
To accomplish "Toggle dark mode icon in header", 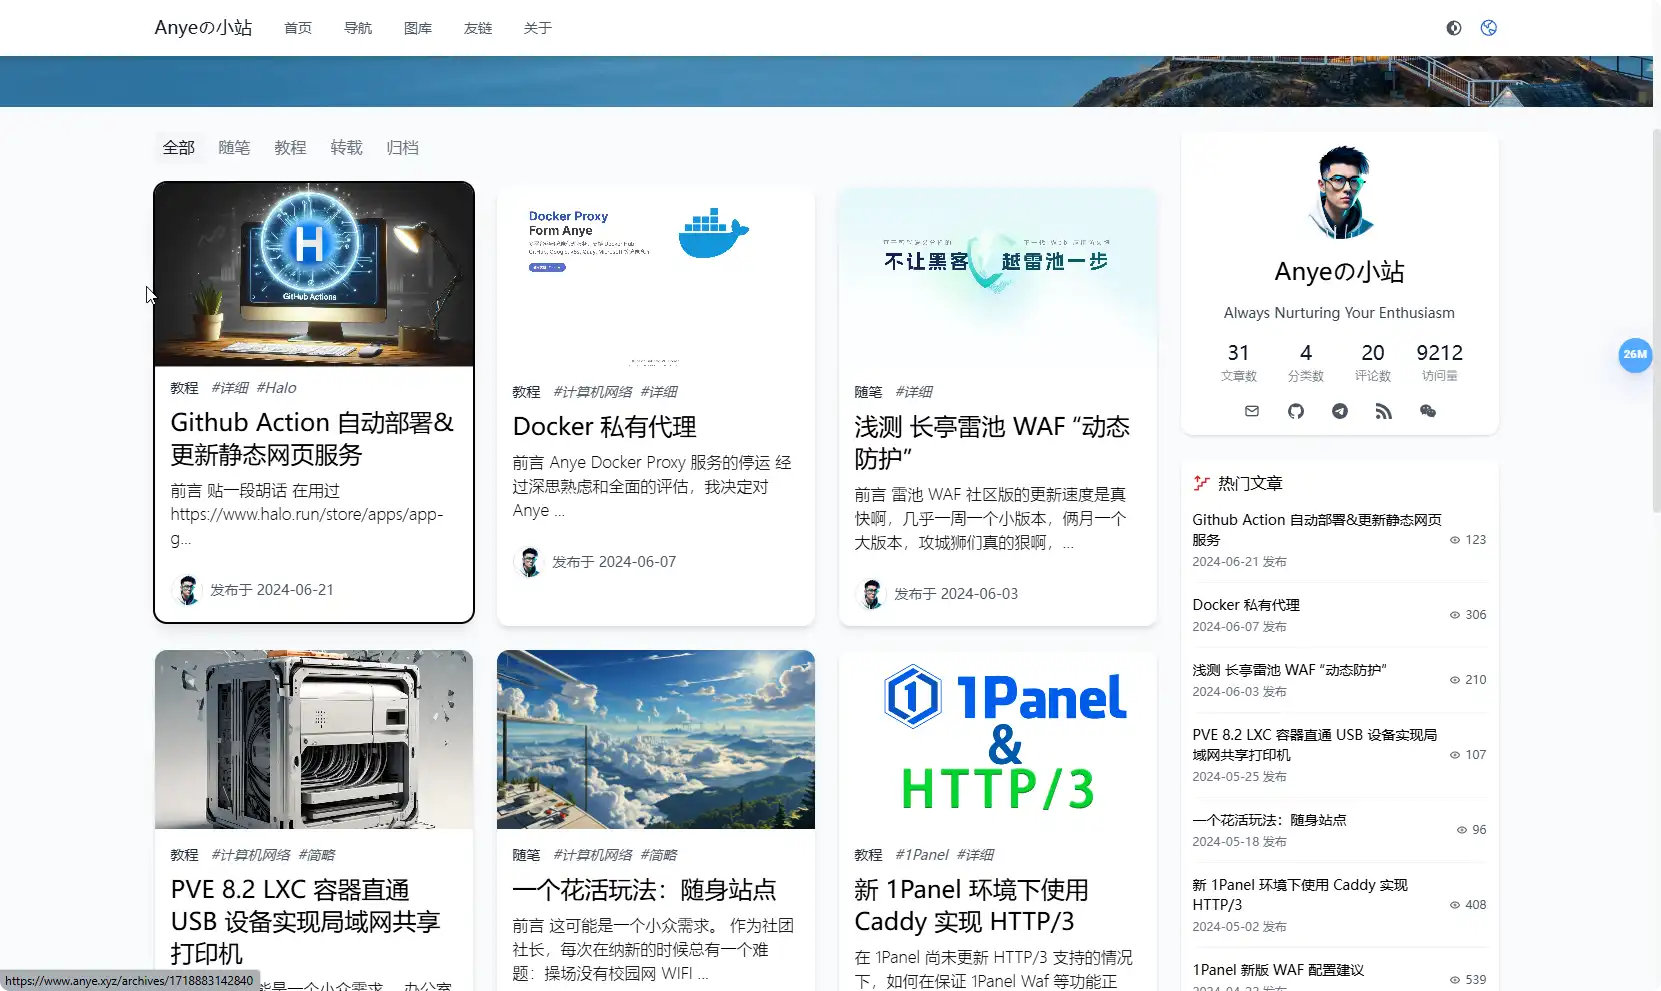I will pyautogui.click(x=1454, y=28).
